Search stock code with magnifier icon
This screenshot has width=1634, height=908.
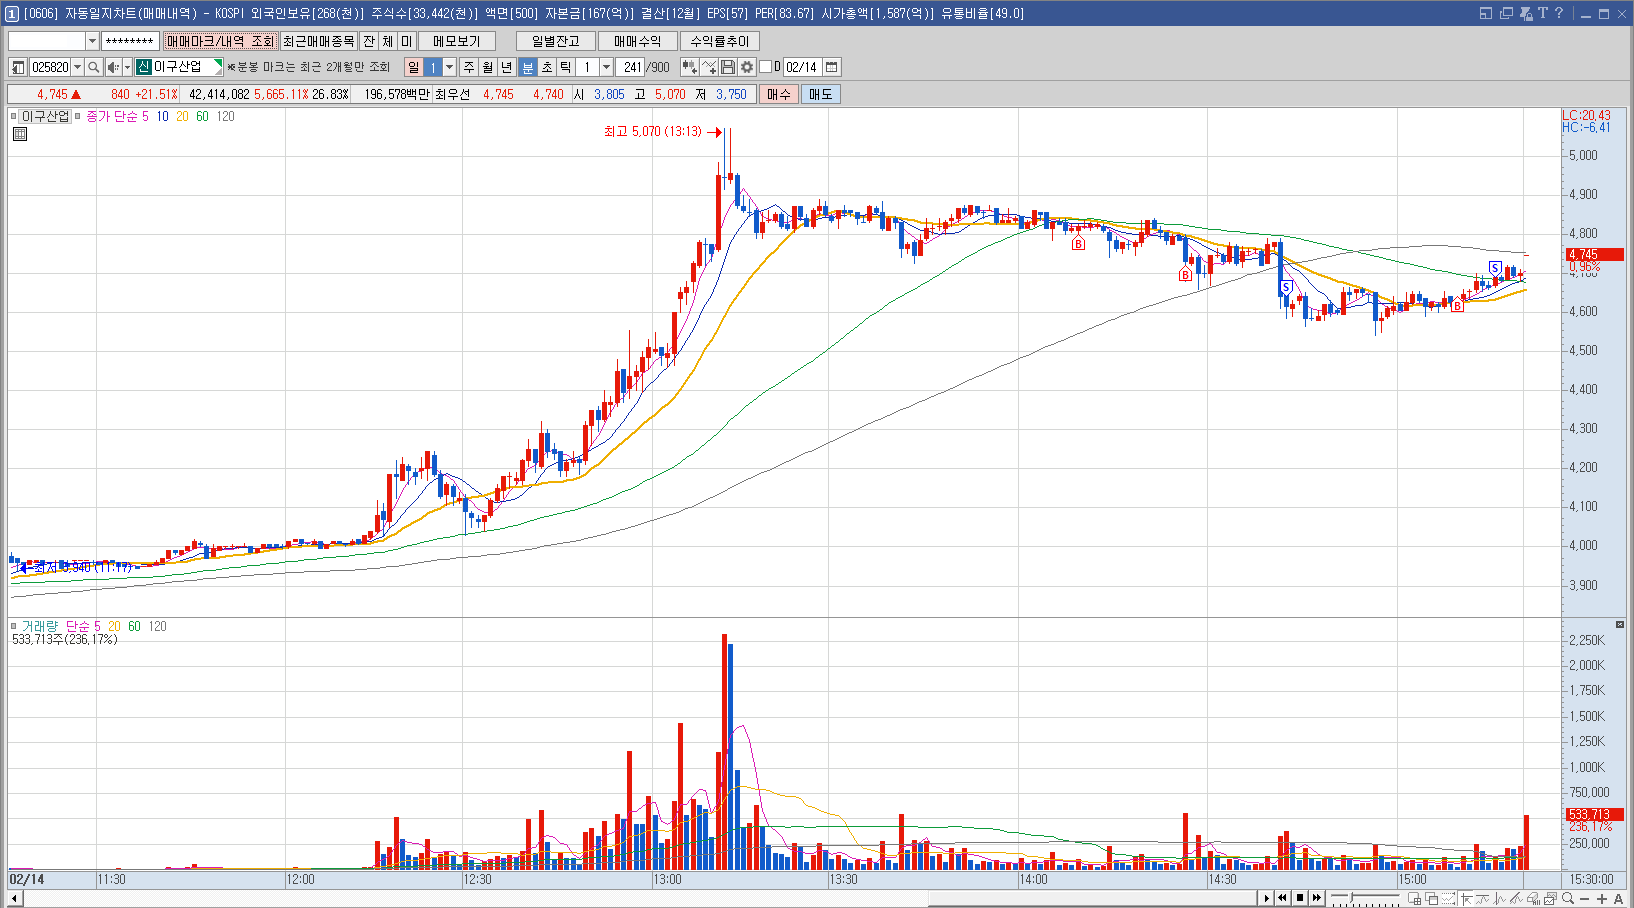(x=94, y=67)
